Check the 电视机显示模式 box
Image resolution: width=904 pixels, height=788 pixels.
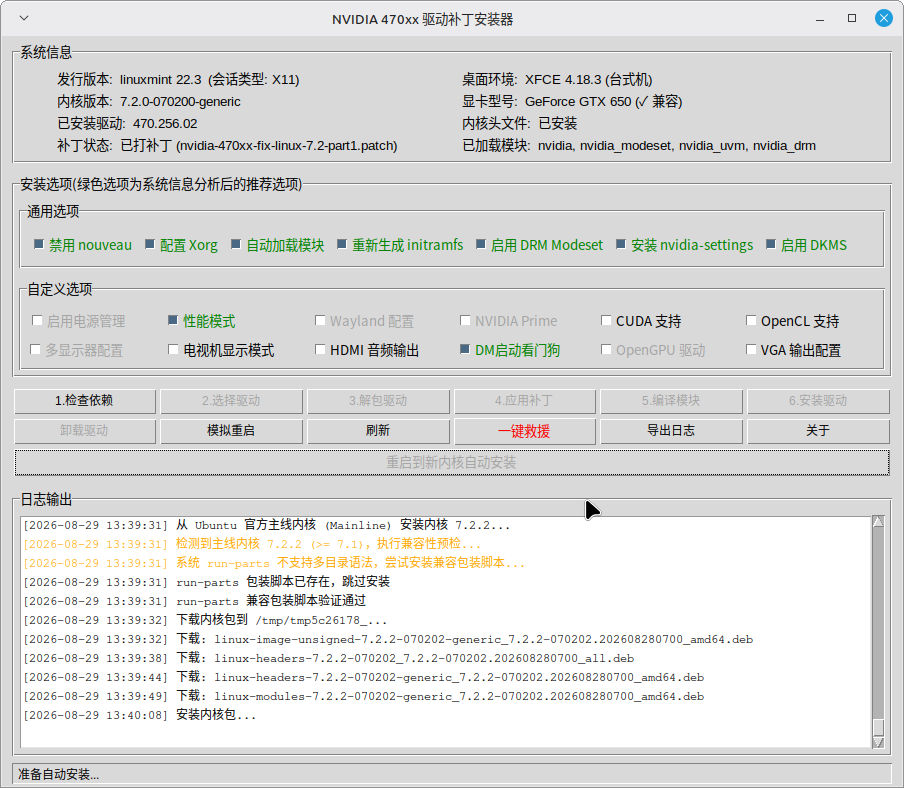173,349
